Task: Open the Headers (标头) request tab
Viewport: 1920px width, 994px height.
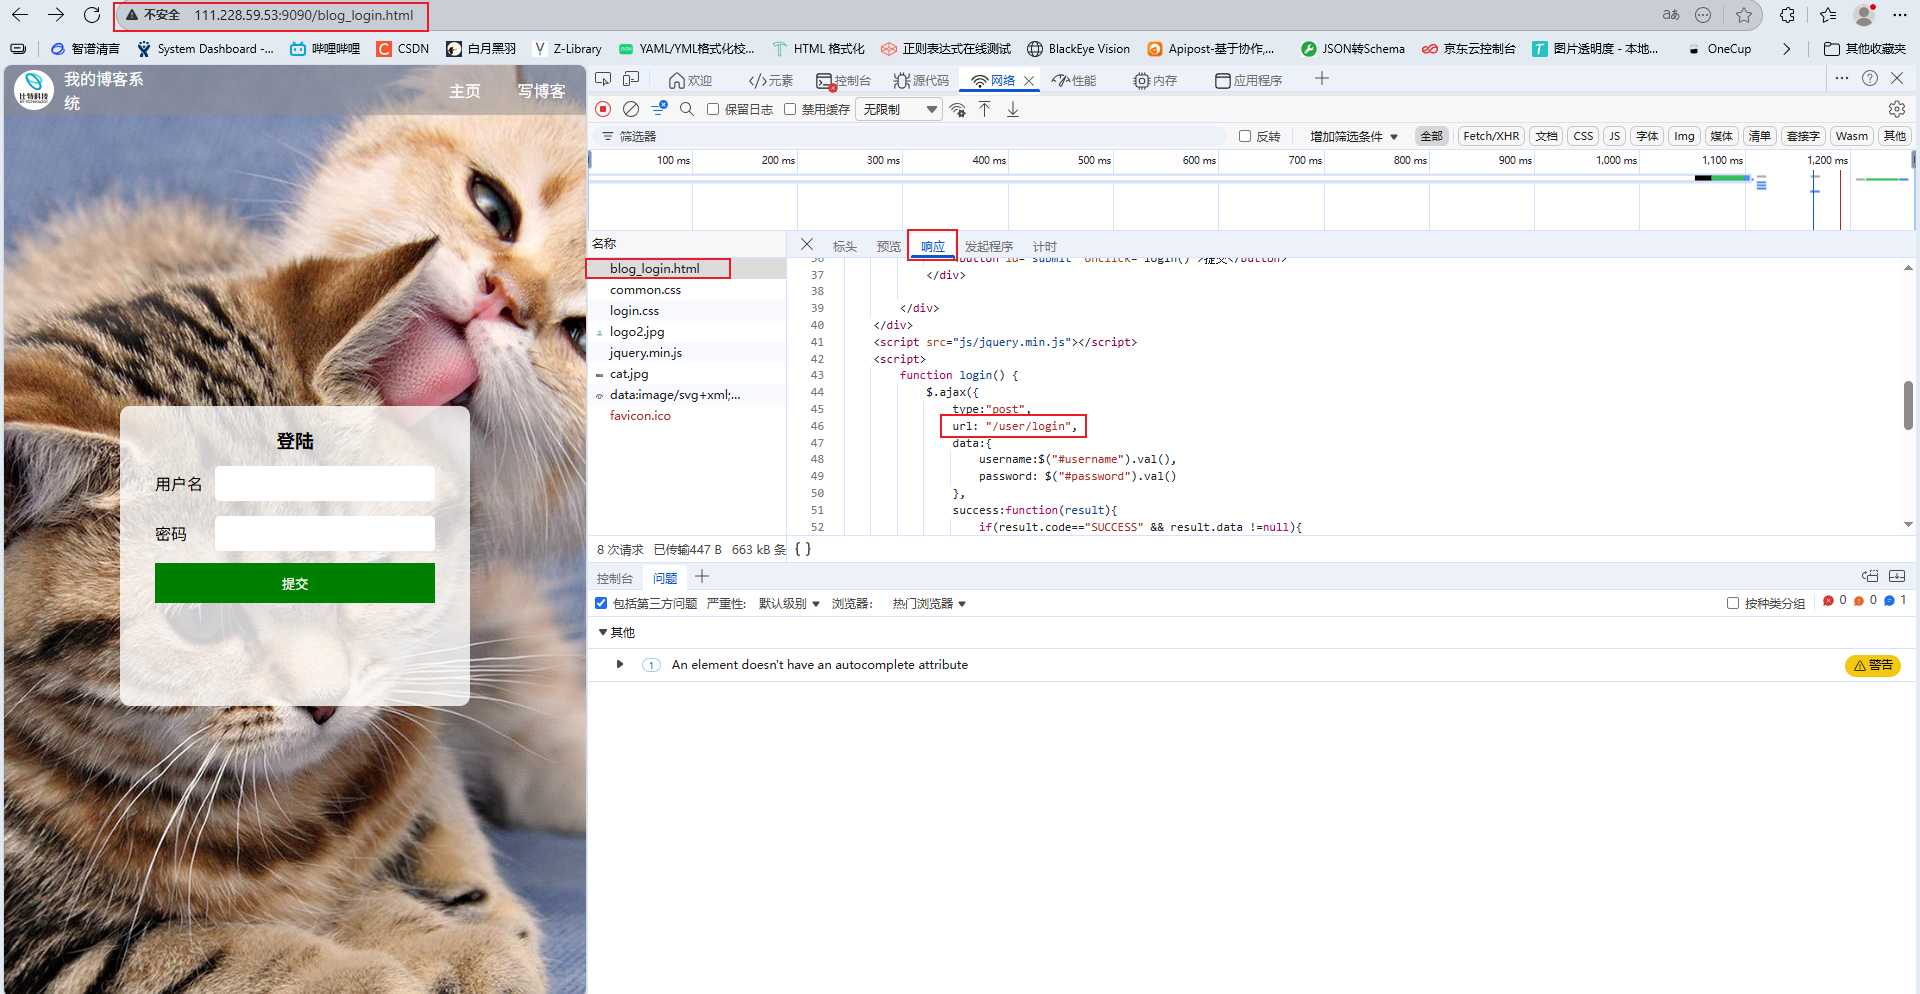Action: [845, 246]
